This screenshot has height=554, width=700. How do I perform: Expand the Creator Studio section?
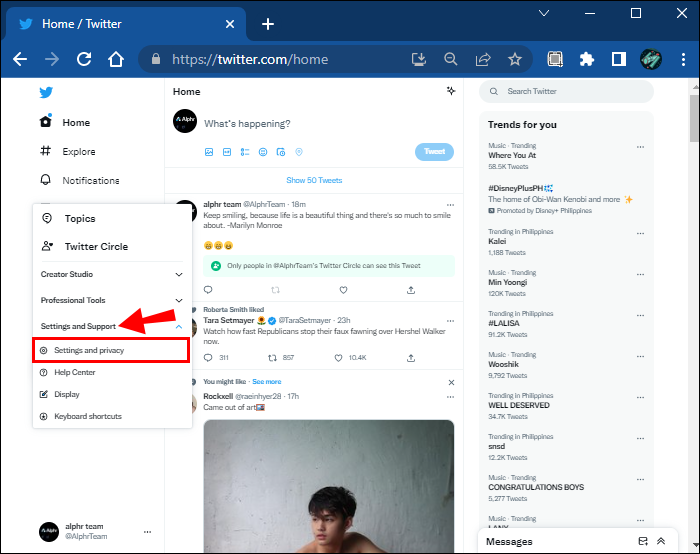(x=179, y=274)
